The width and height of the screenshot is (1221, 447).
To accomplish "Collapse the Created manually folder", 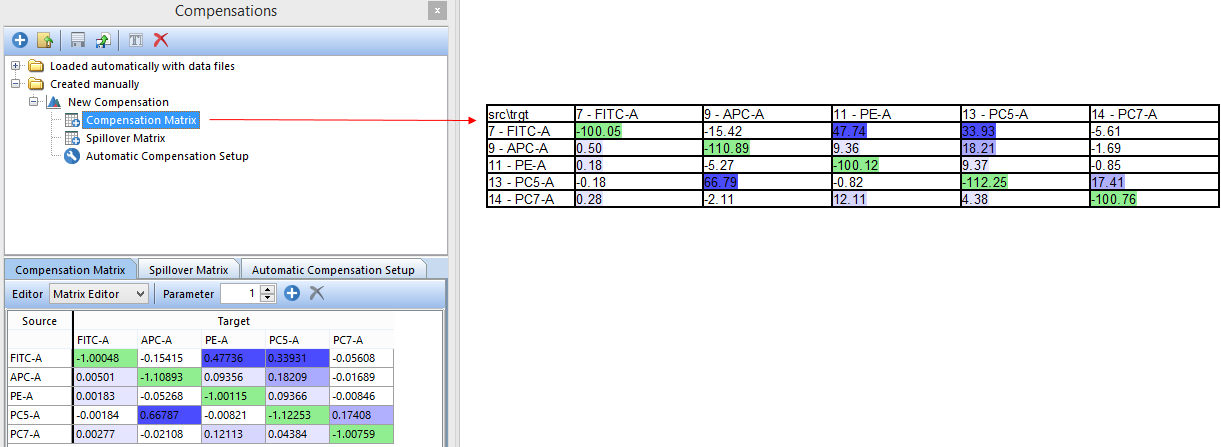I will (16, 84).
